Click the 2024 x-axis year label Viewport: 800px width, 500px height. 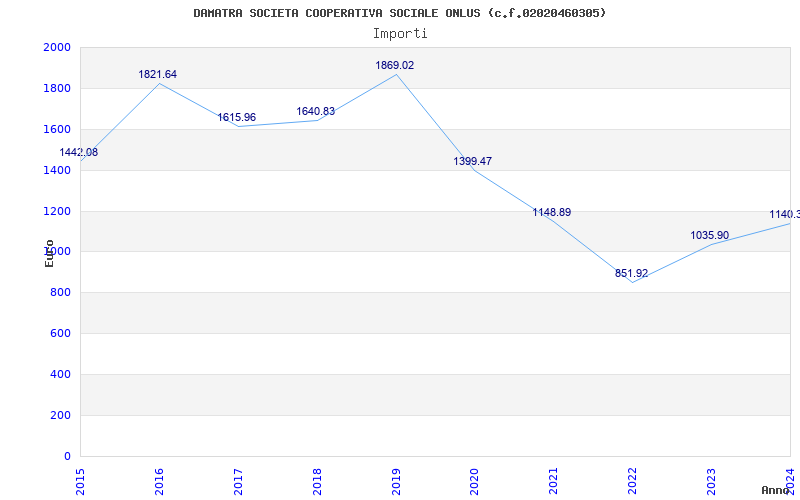(x=790, y=481)
